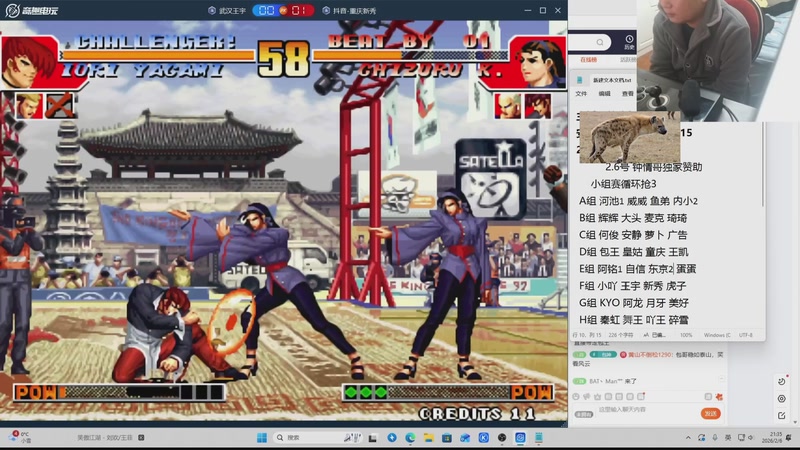
Task: Open the target settings icon on right sidebar
Action: tap(782, 398)
